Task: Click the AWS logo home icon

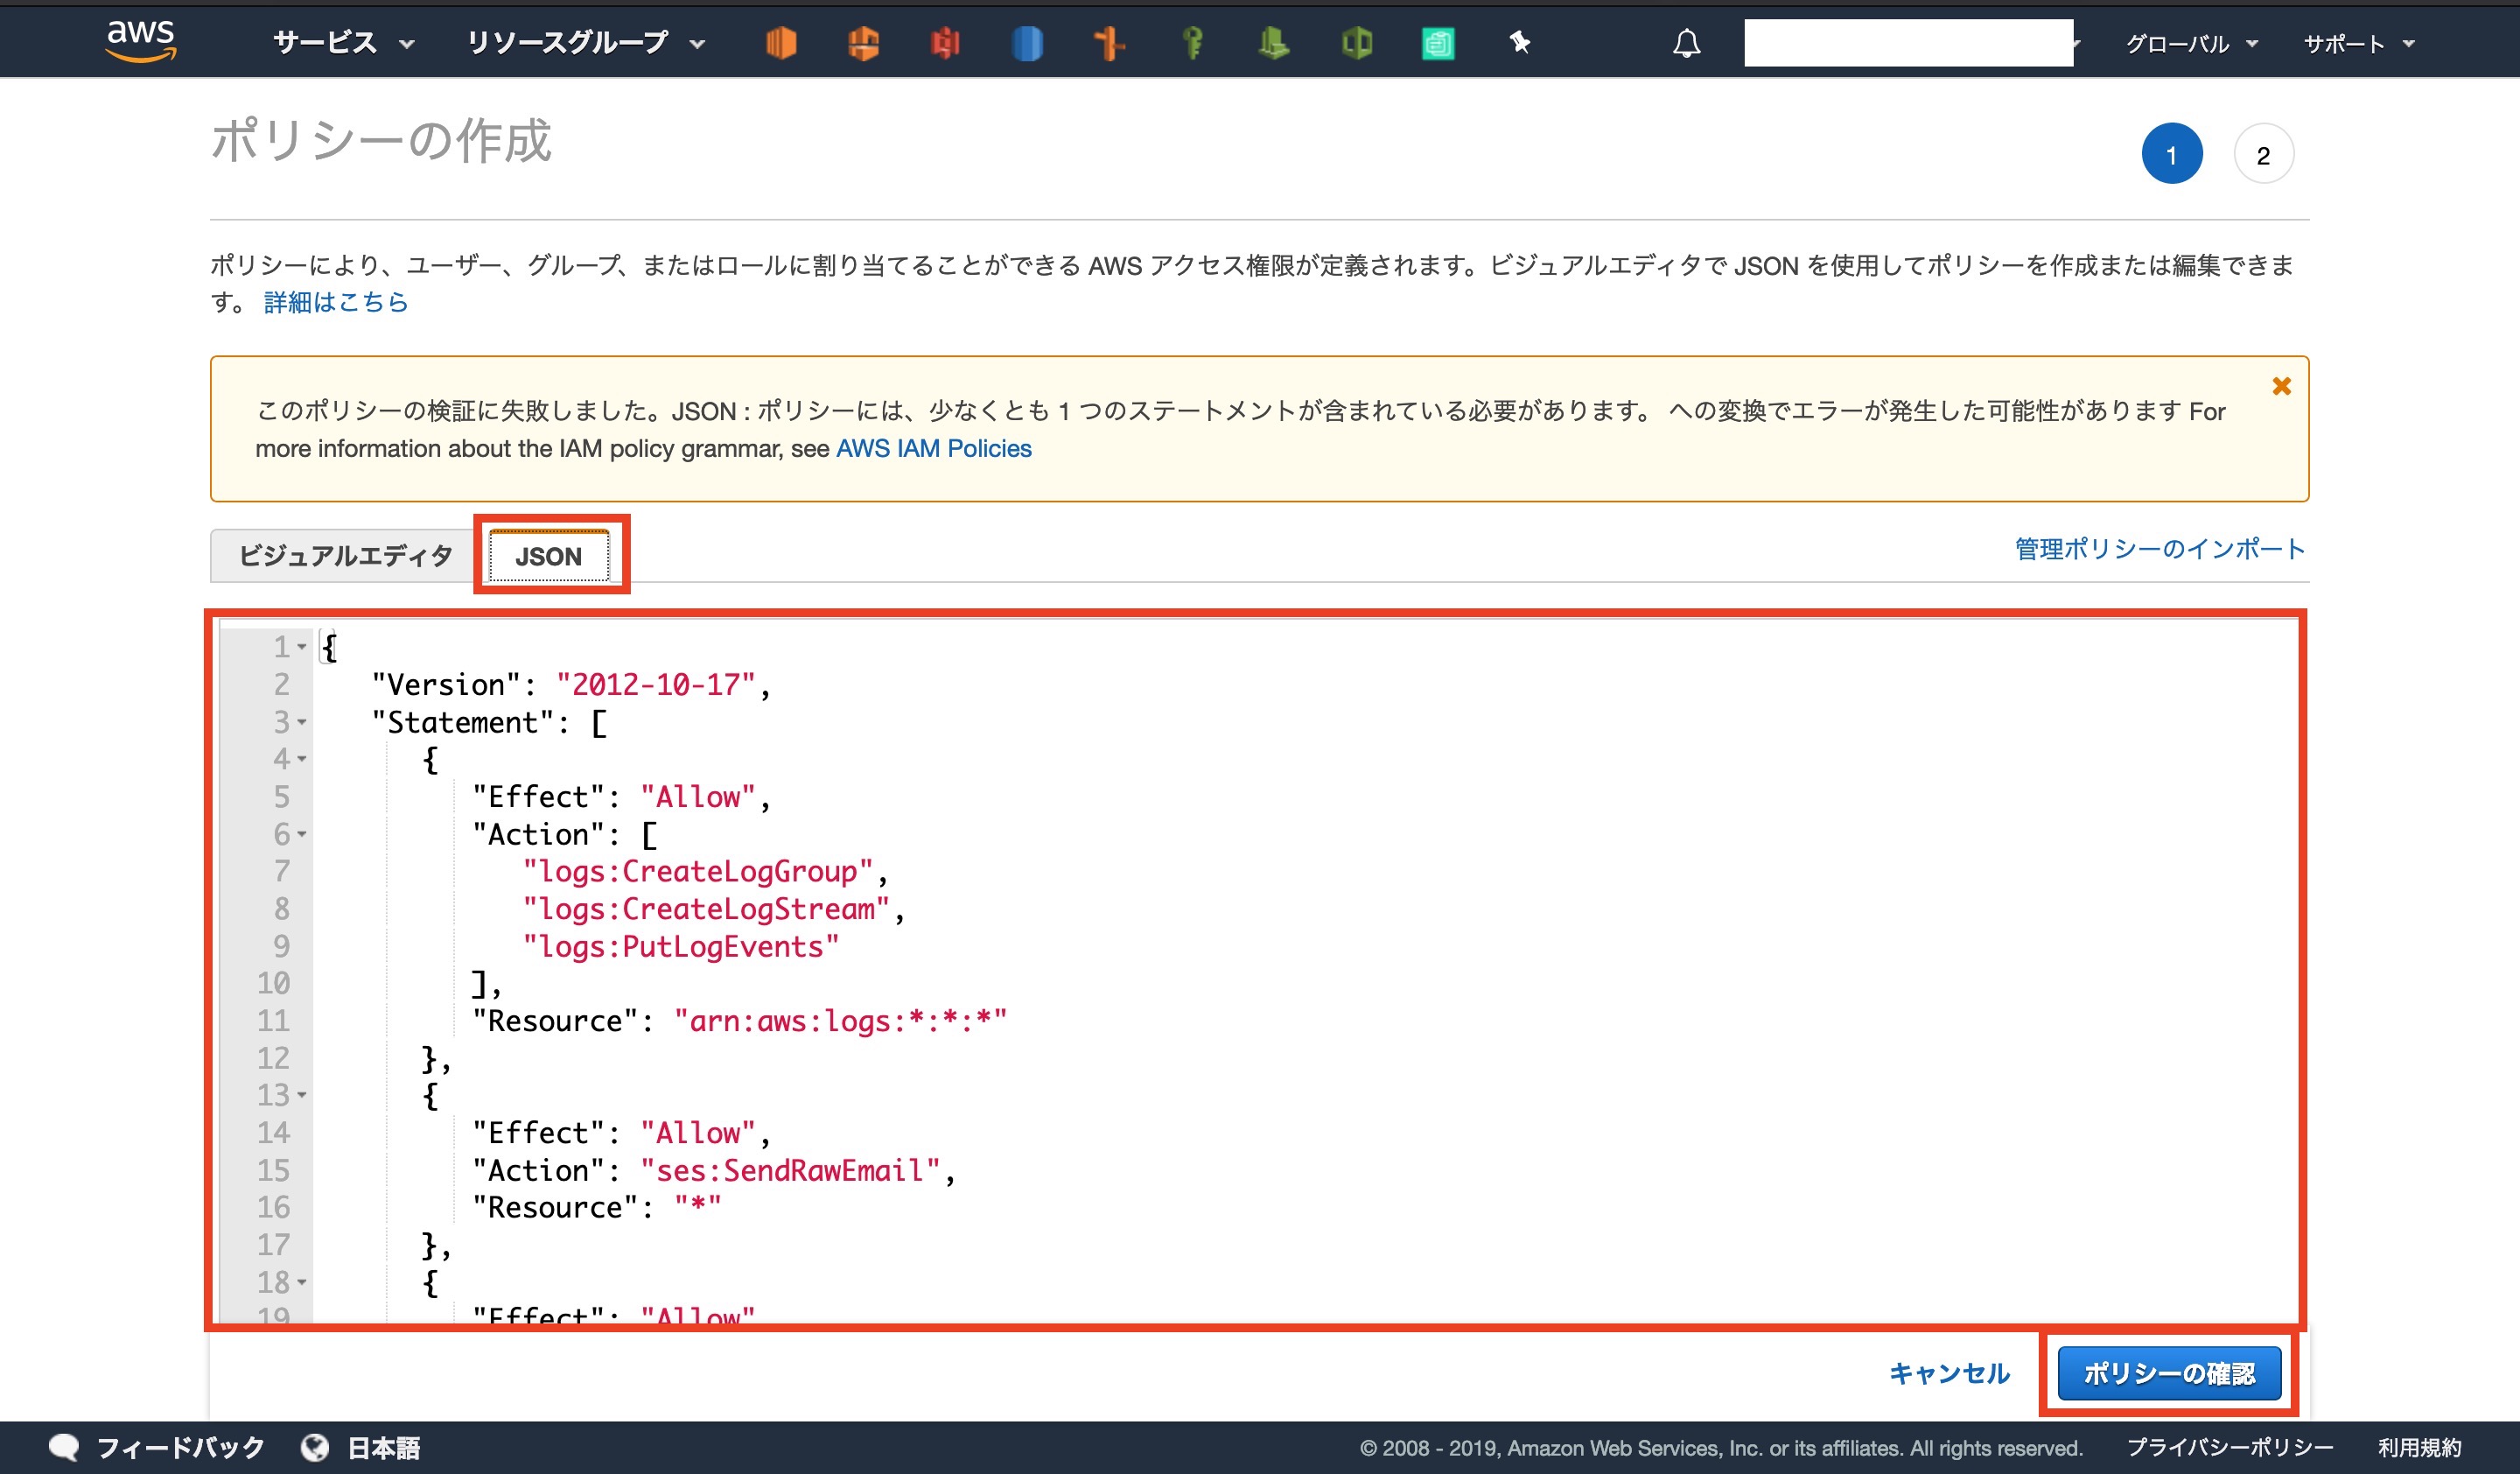Action: (141, 41)
